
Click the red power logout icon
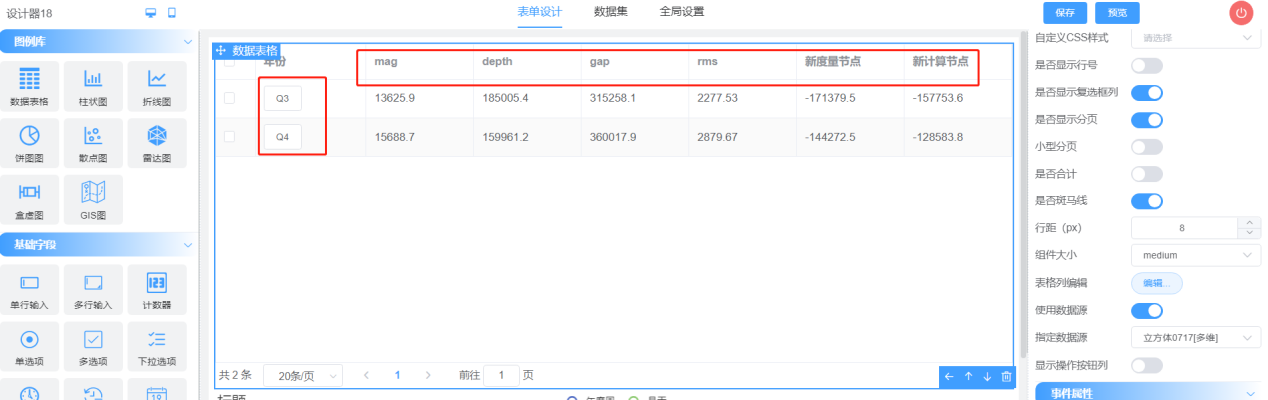tap(1241, 13)
